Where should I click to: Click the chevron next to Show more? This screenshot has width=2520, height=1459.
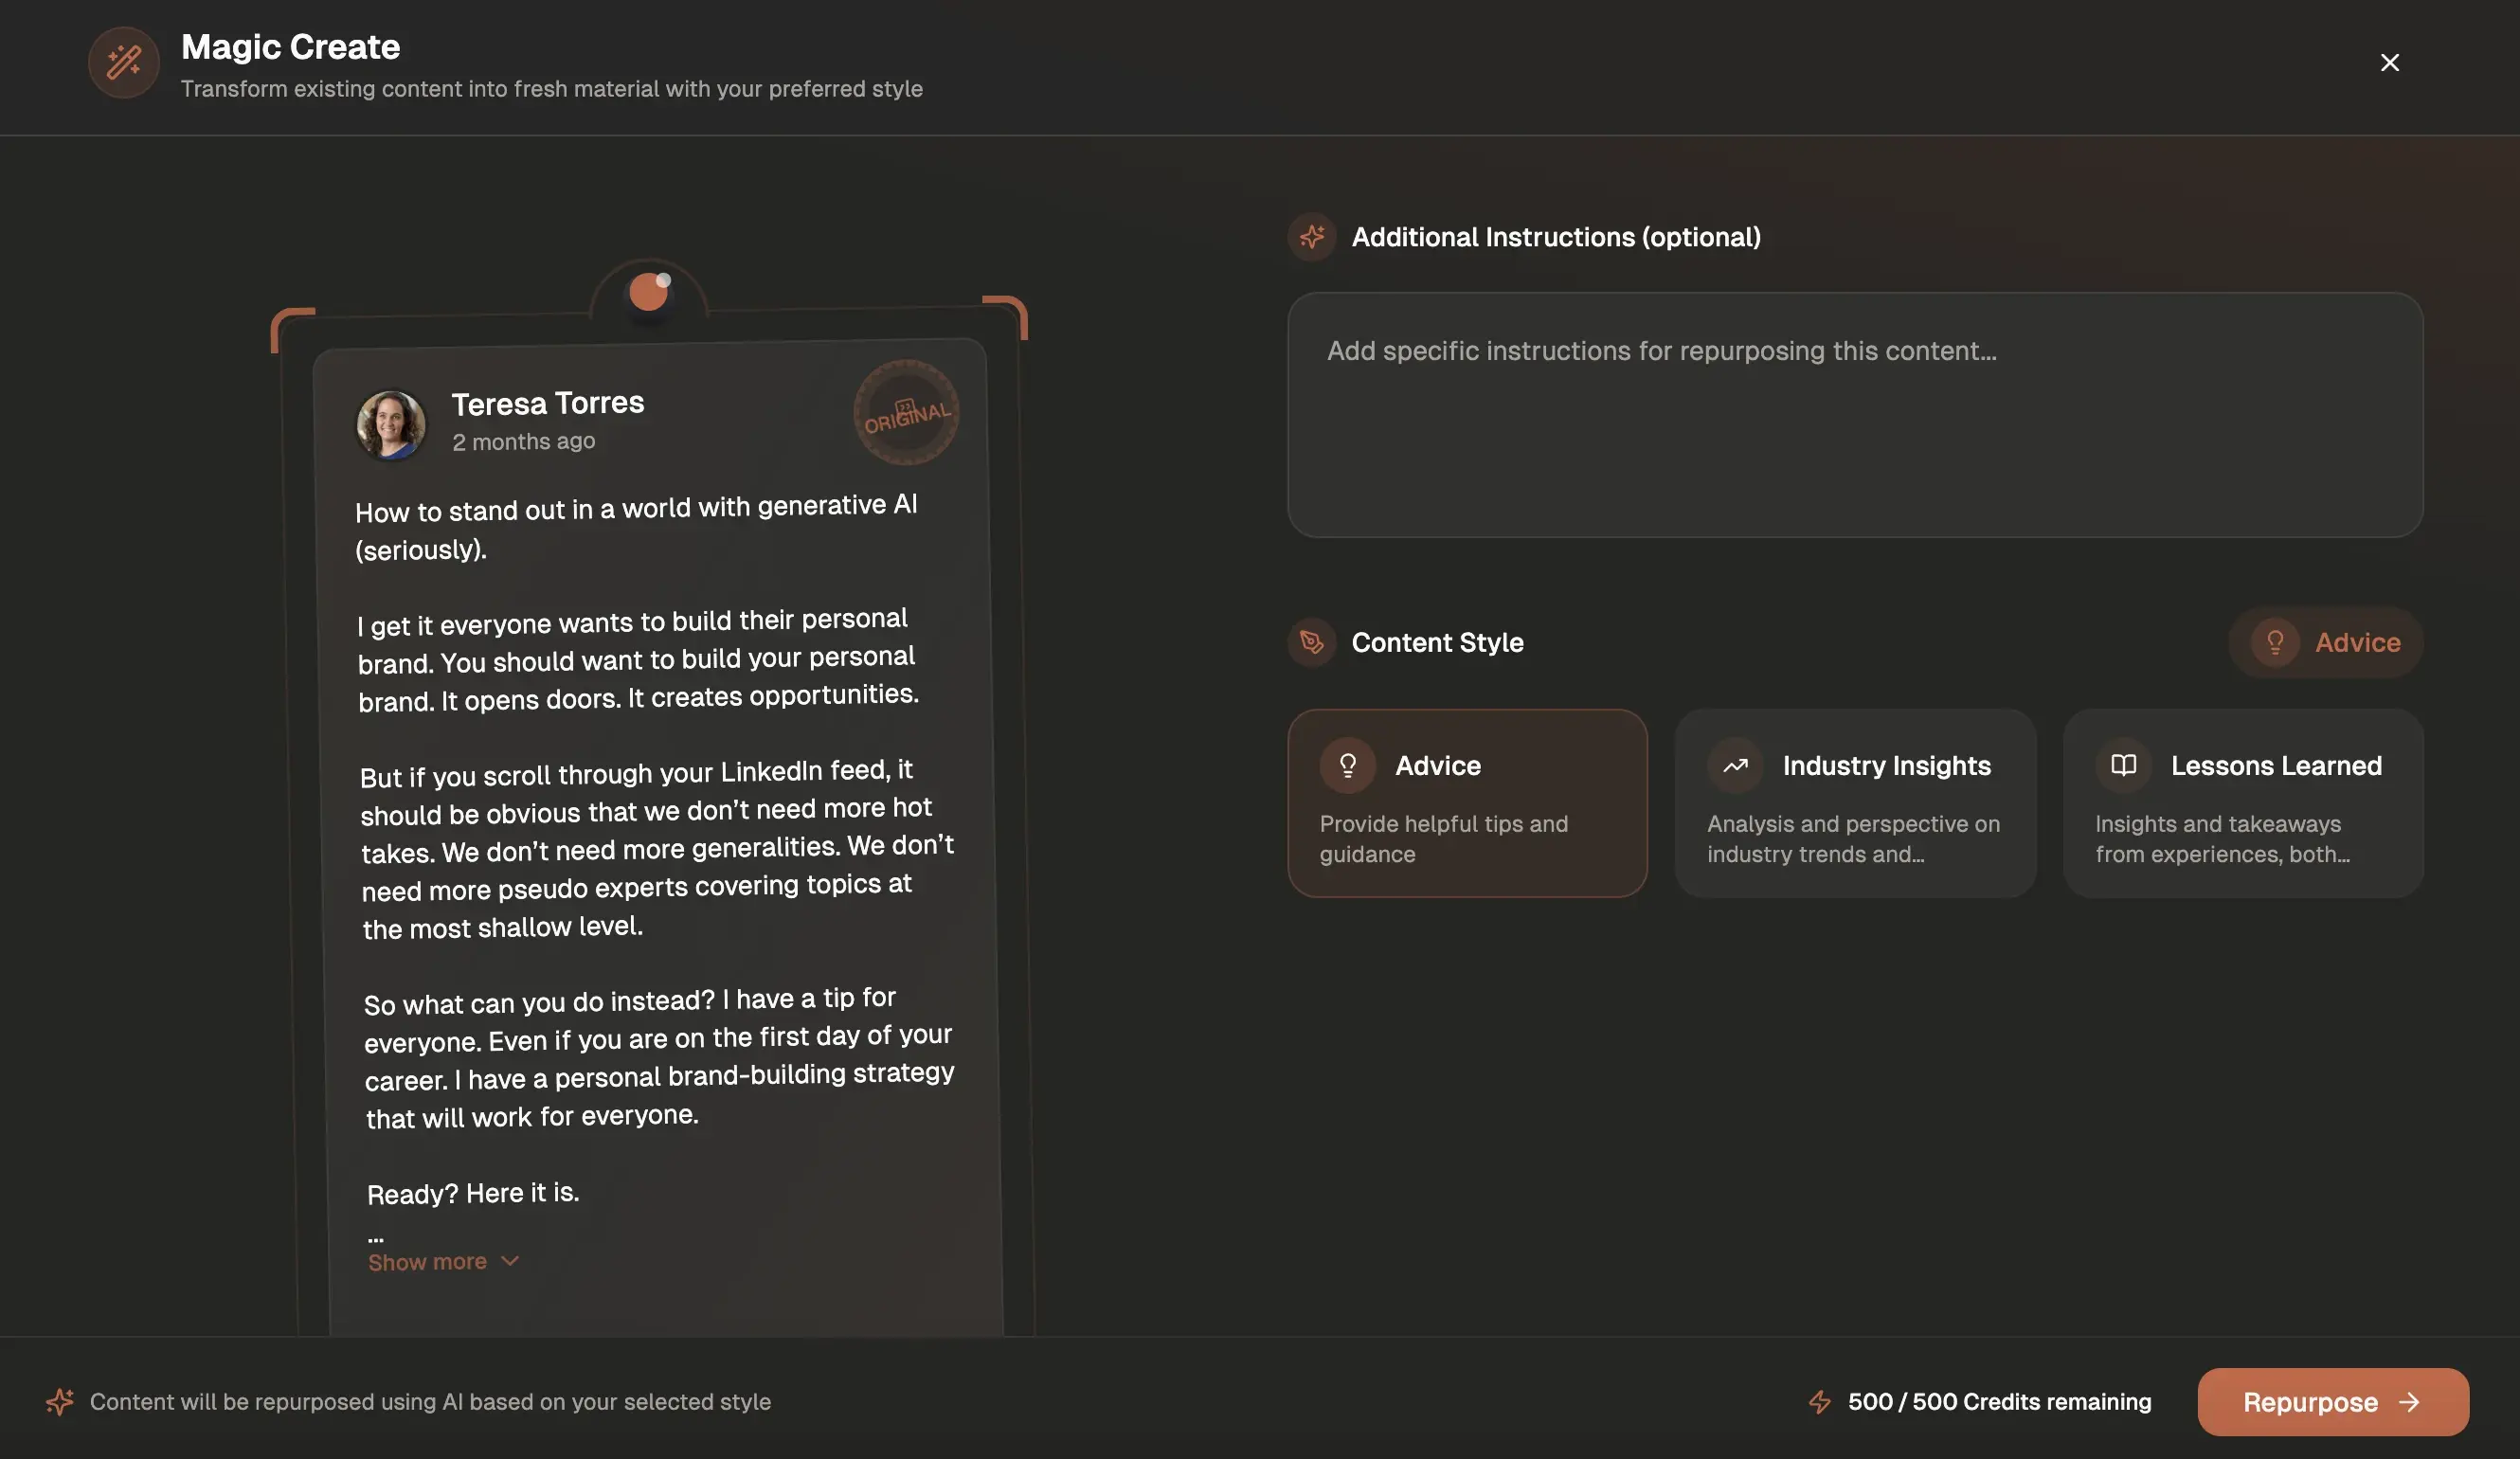[x=510, y=1261]
